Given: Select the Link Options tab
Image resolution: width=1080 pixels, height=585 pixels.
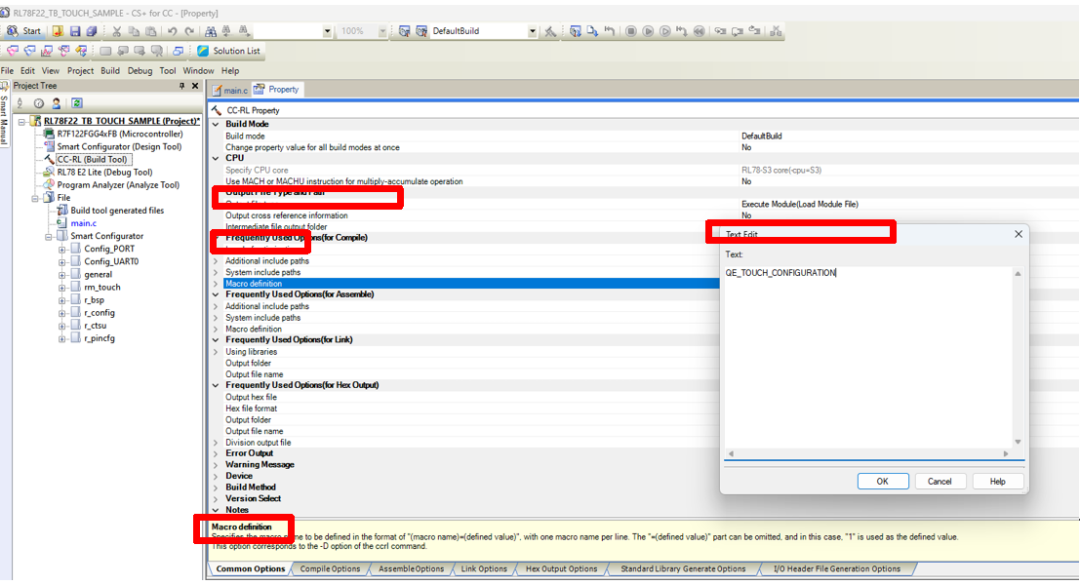Looking at the screenshot, I should (483, 569).
